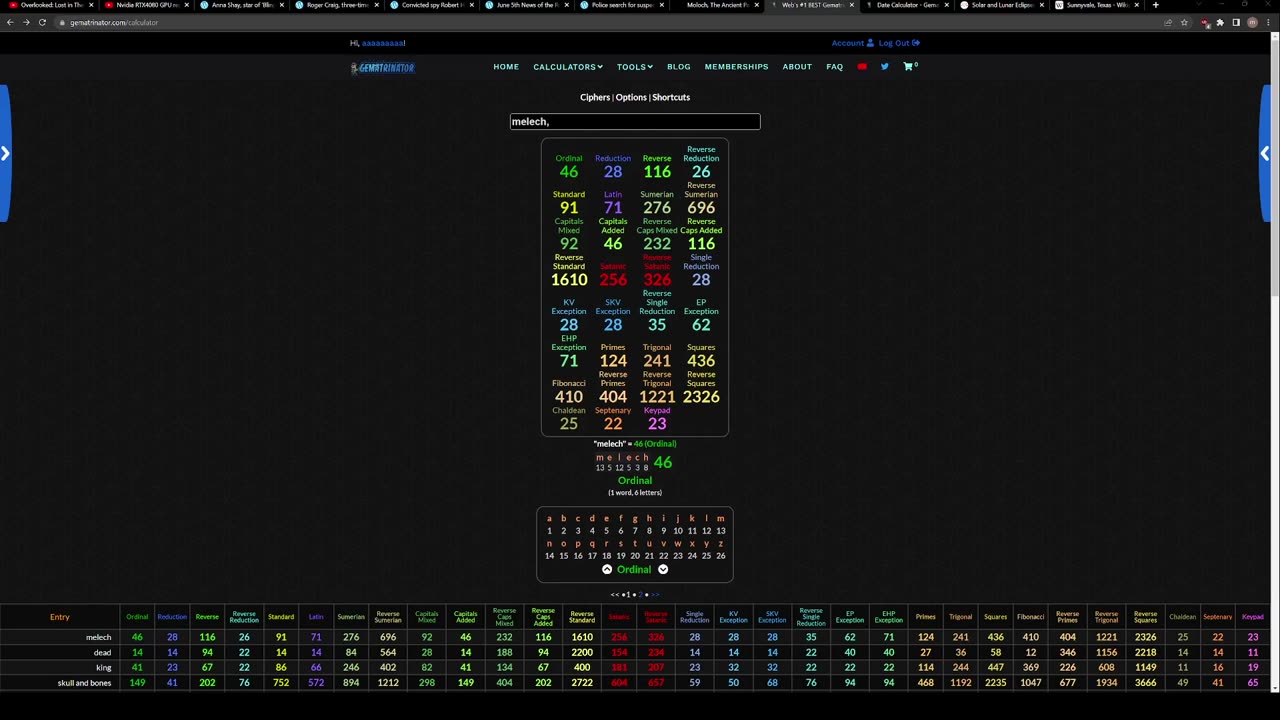Click the browser profile avatar
This screenshot has height=720, width=1280.
click(1252, 22)
